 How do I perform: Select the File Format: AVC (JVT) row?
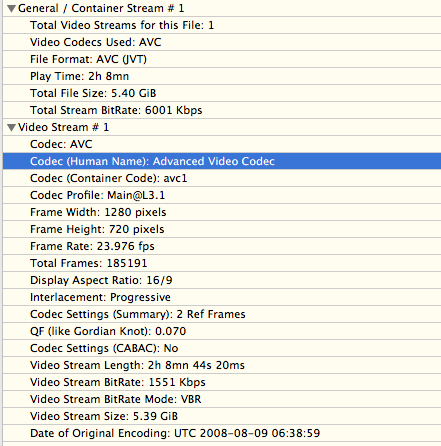tap(222, 59)
